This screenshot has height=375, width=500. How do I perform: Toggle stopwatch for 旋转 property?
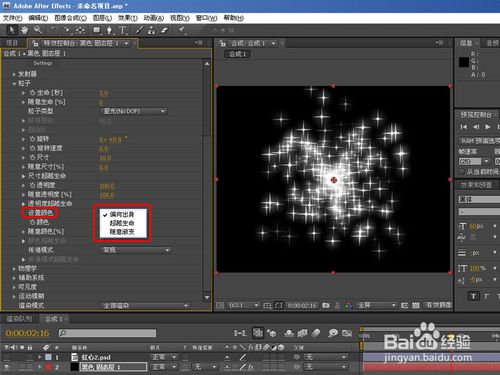click(x=33, y=139)
